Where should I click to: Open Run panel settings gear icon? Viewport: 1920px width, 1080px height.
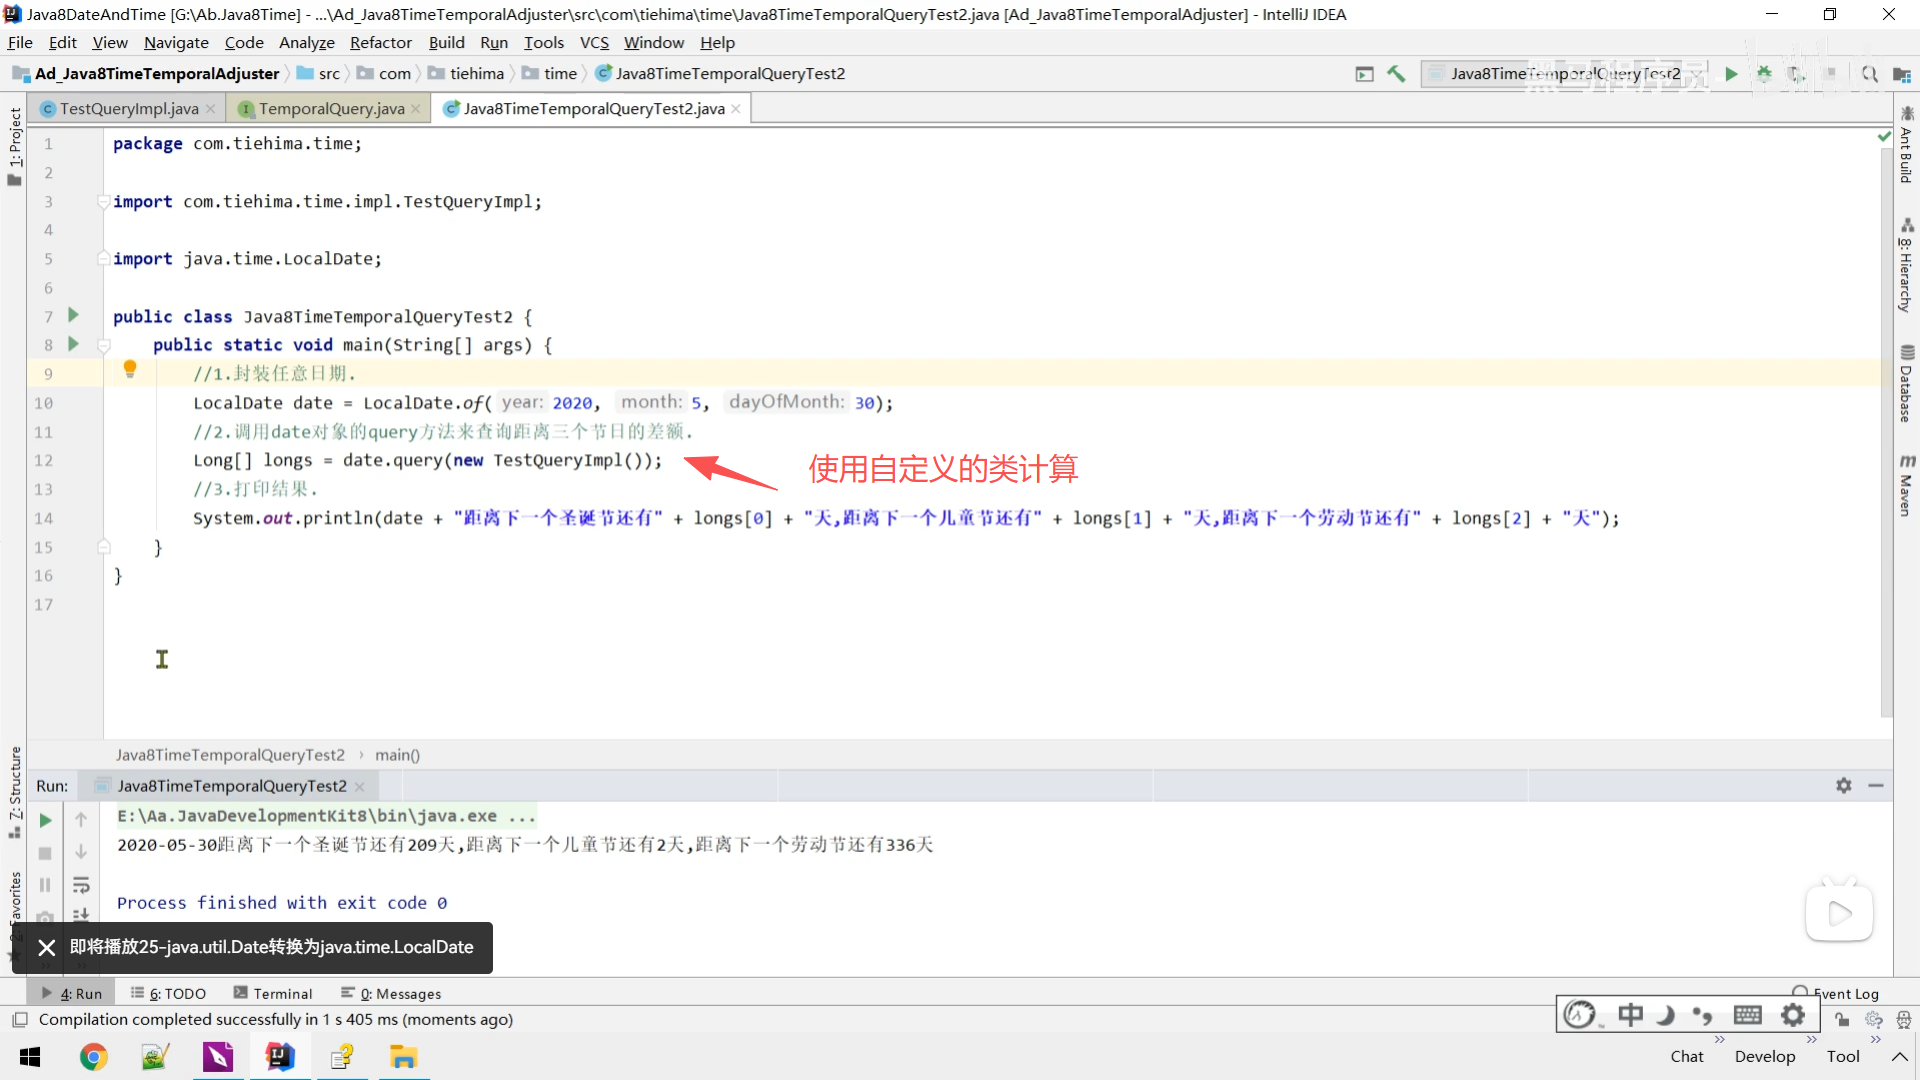1843,786
